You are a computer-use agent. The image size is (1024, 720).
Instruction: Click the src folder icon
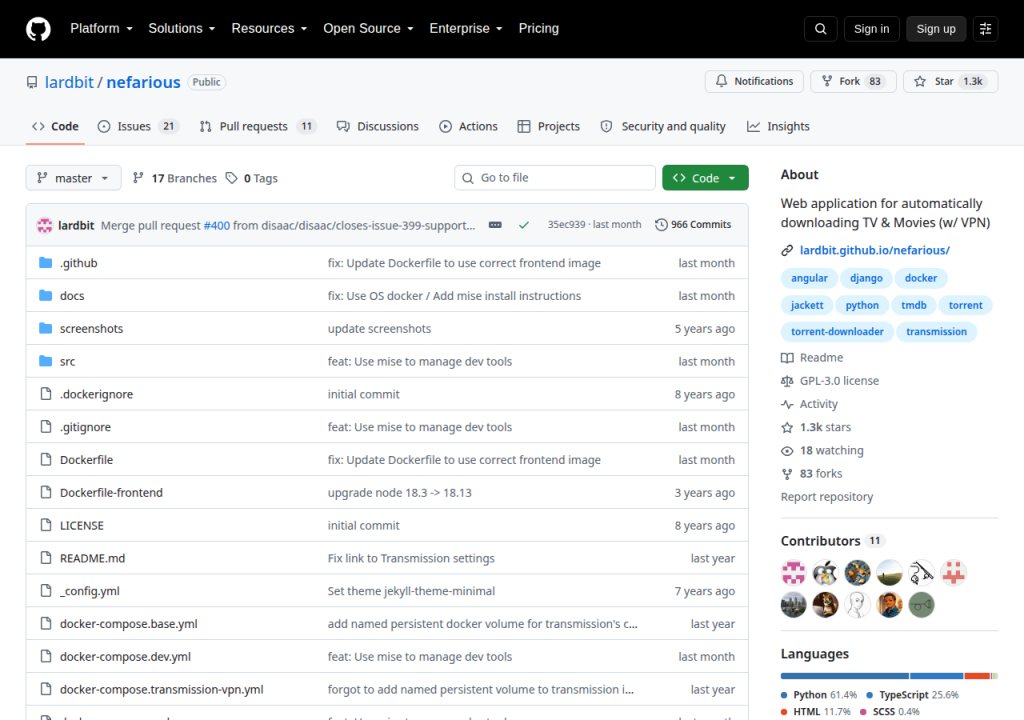point(46,361)
